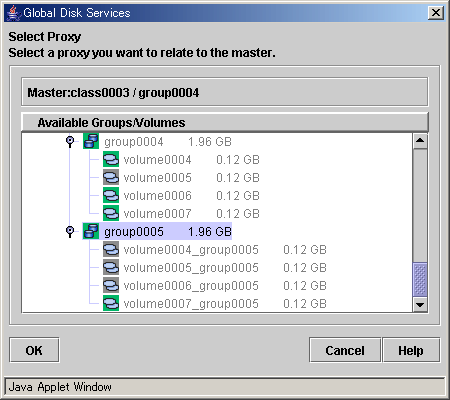Click the volume0007_group0005 volume icon
Viewport: 450px width, 400px height.
pos(111,303)
